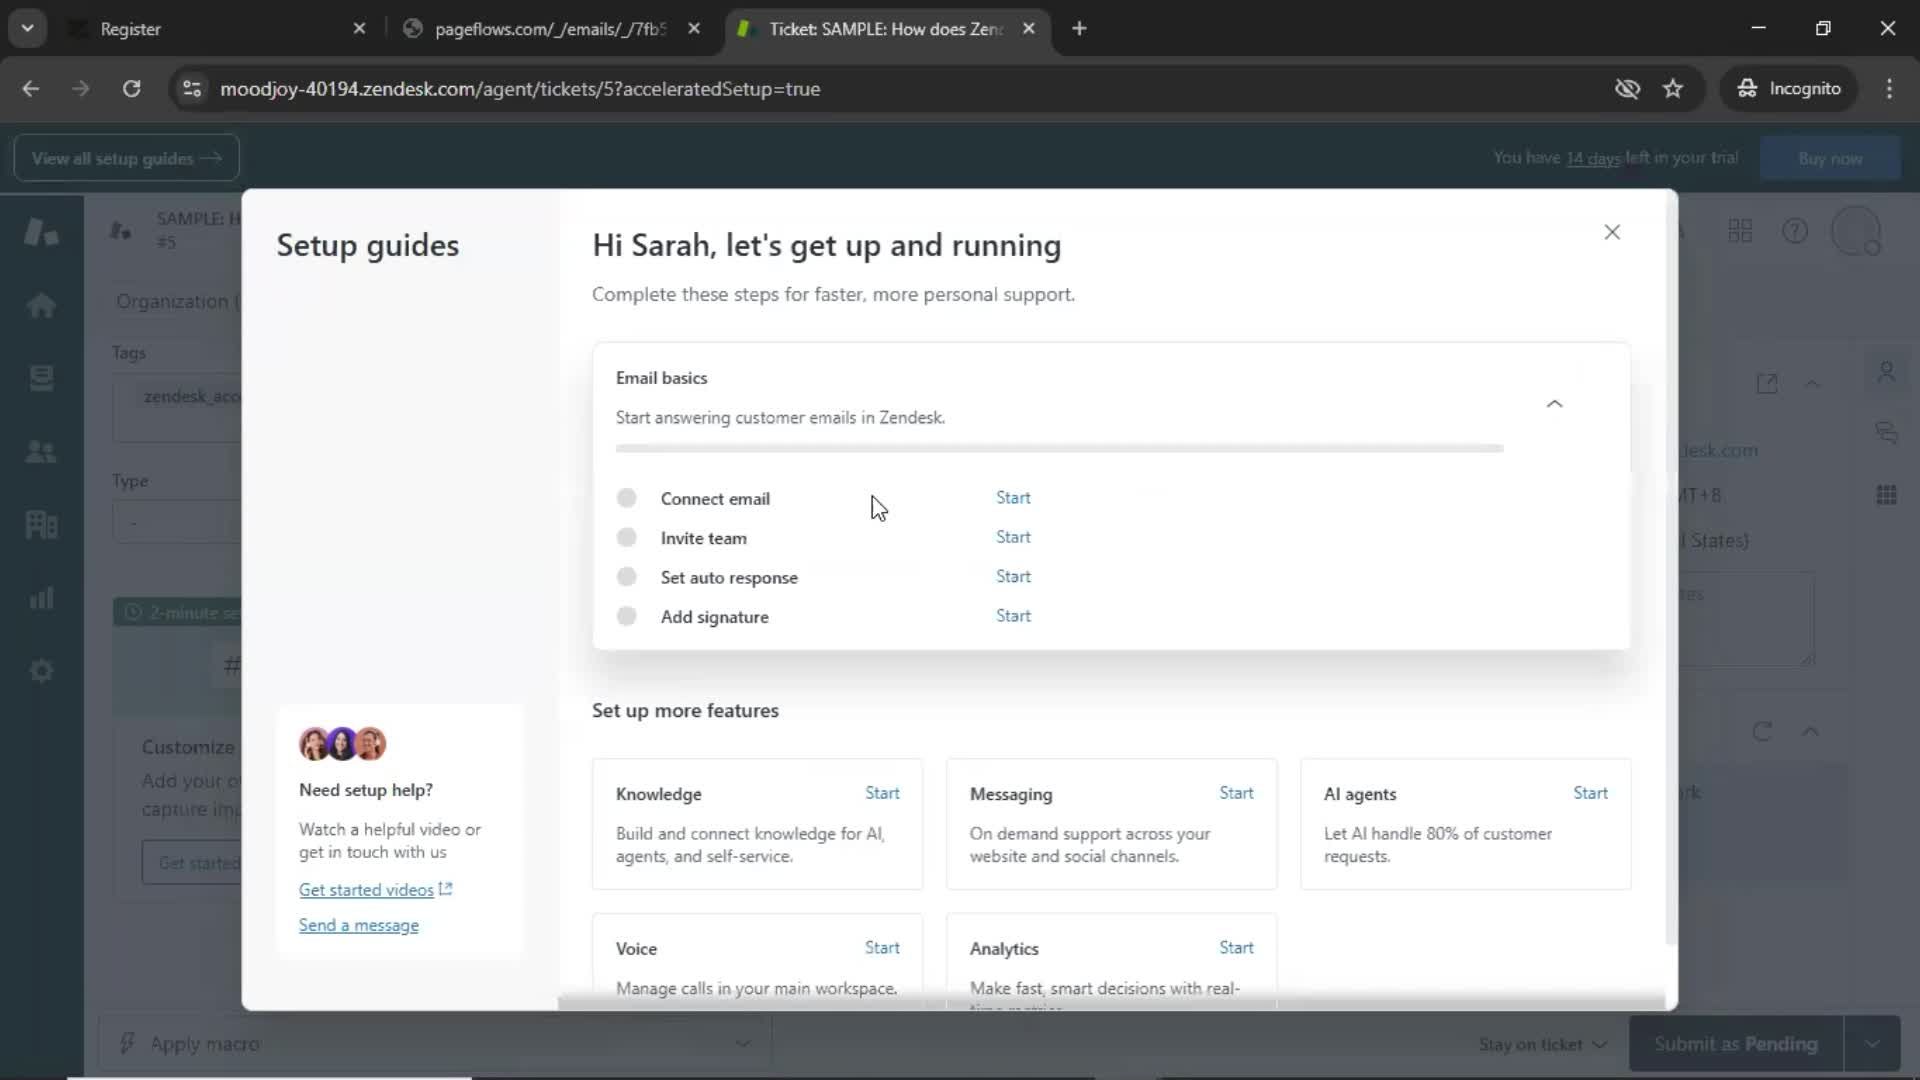Screen dimensions: 1920x1080
Task: Click View all setup guides button
Action: click(x=126, y=158)
